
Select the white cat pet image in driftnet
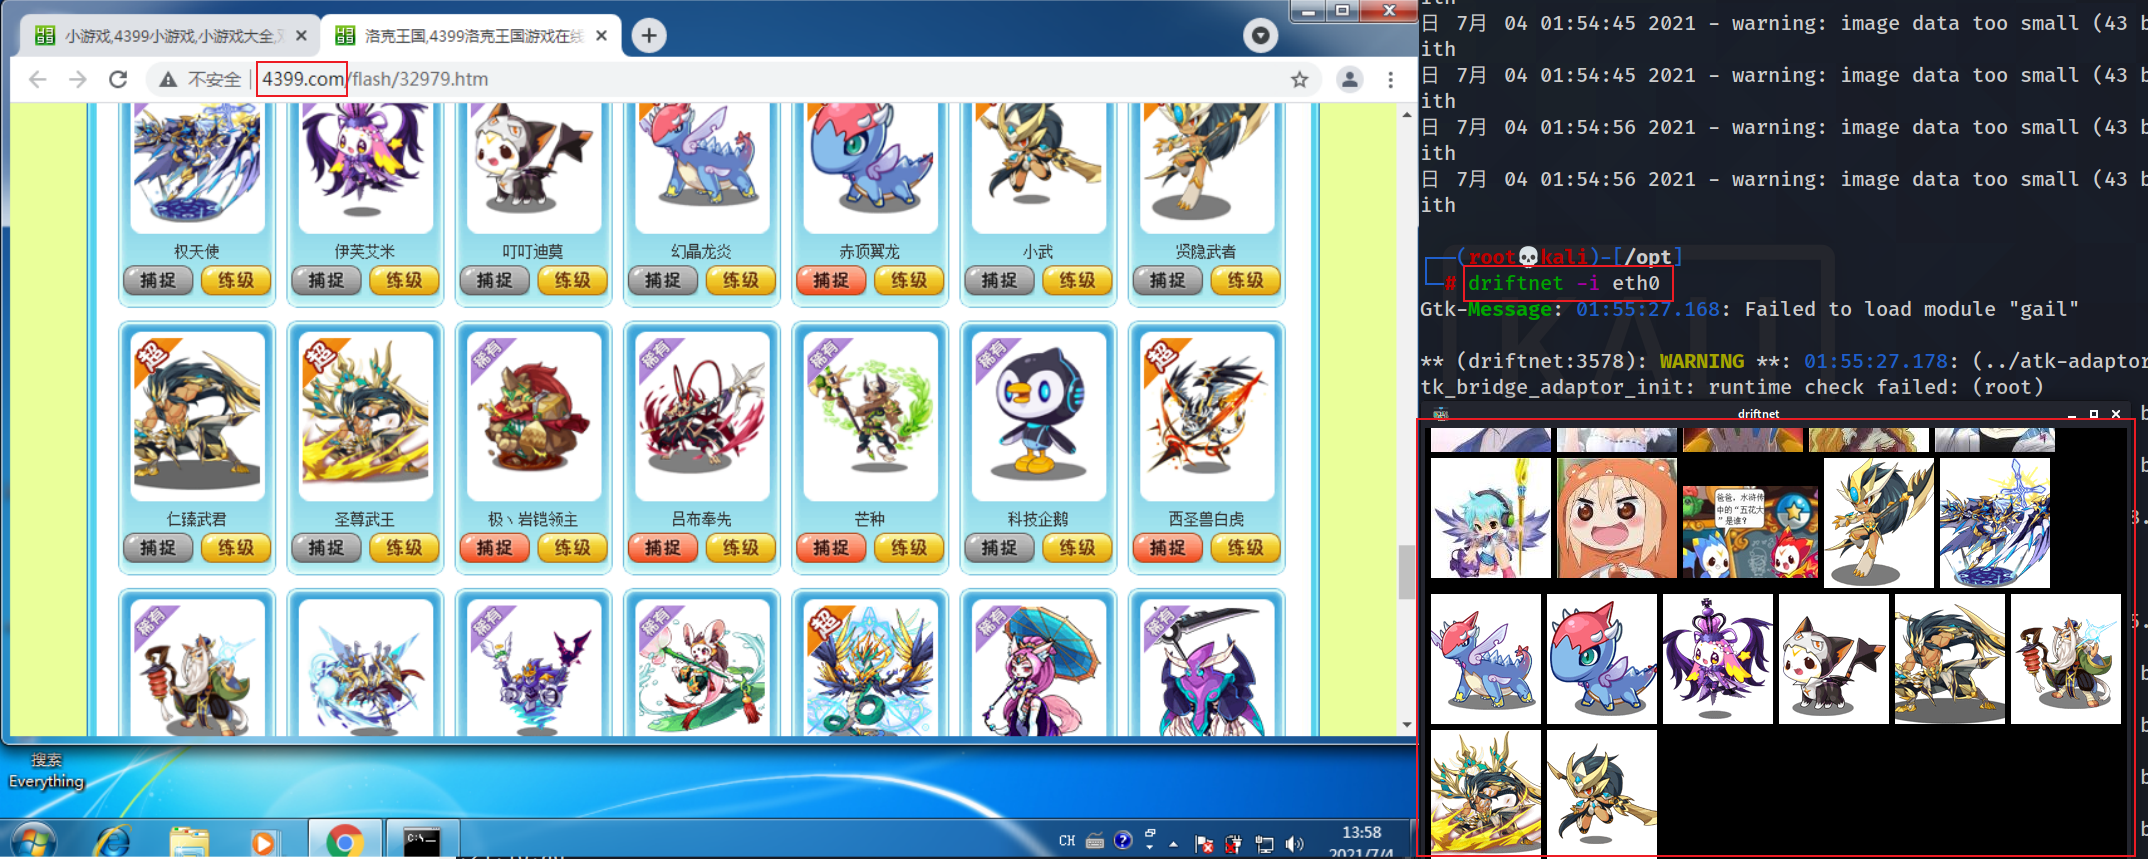[x=1833, y=658]
